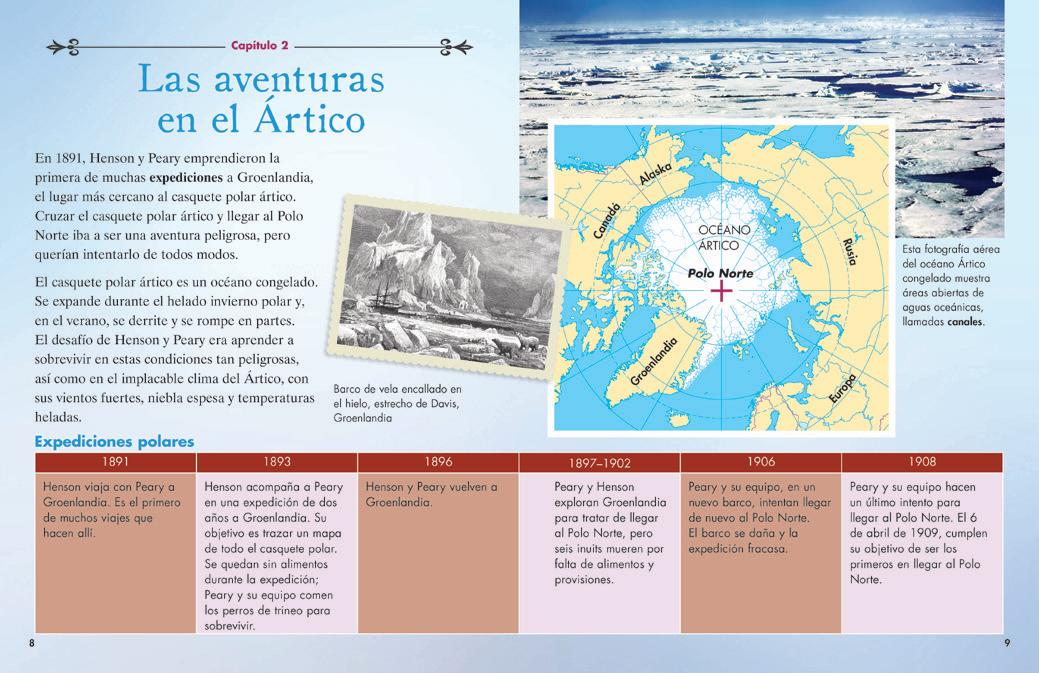Viewport: 1039px width, 673px height.
Task: Click the 'Polo Norte' map label
Action: [x=720, y=273]
